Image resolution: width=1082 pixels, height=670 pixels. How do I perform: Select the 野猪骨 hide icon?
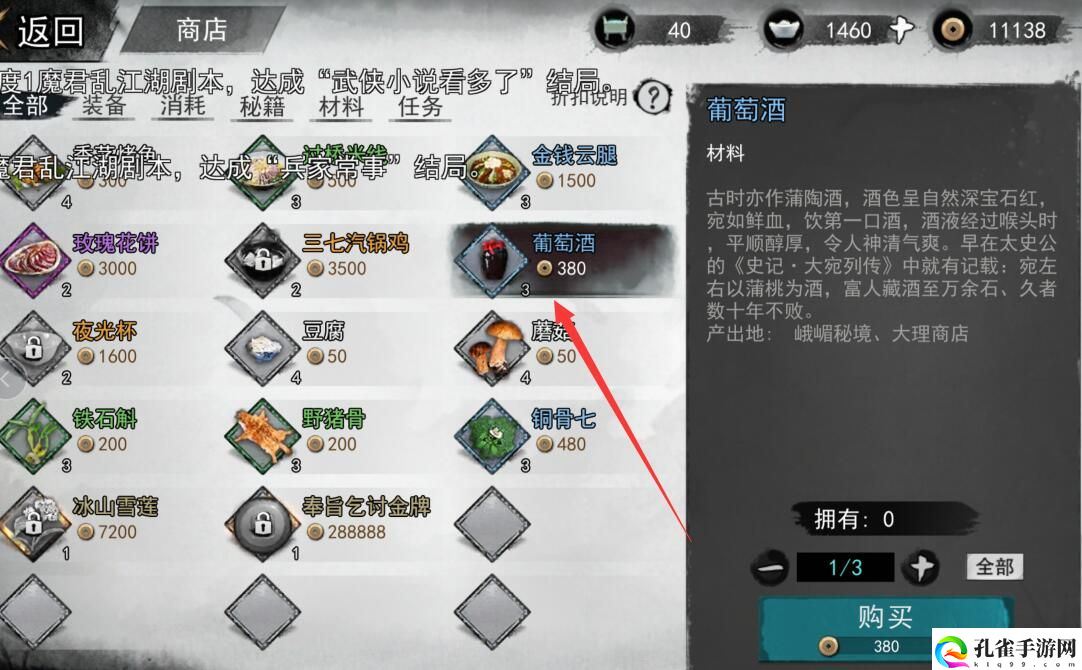pos(262,436)
